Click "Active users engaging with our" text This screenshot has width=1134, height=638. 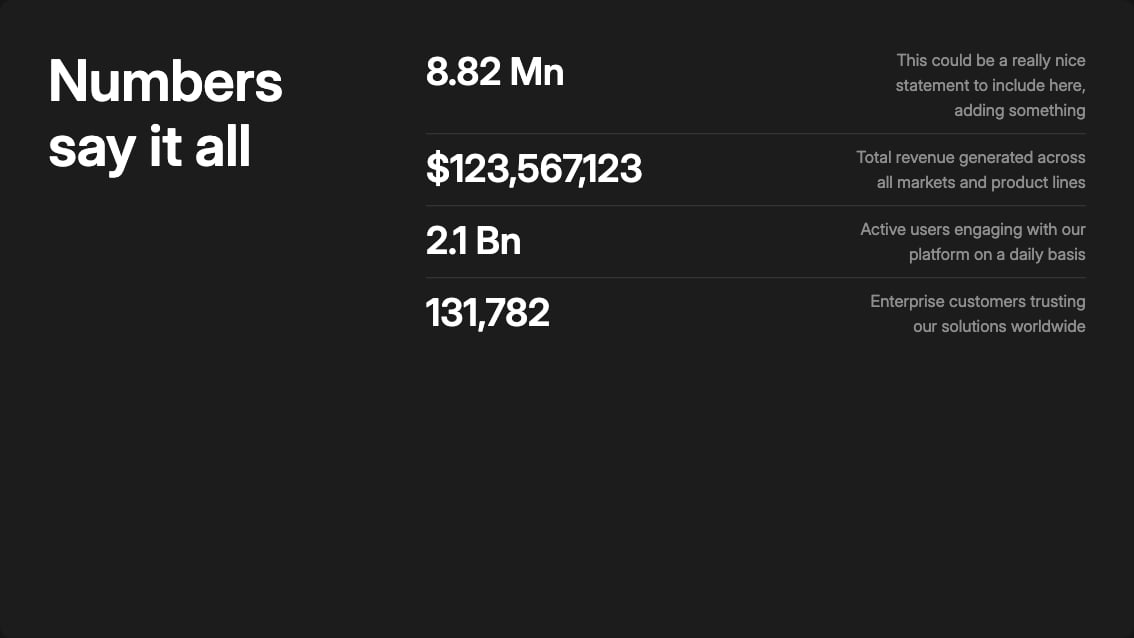(x=973, y=229)
